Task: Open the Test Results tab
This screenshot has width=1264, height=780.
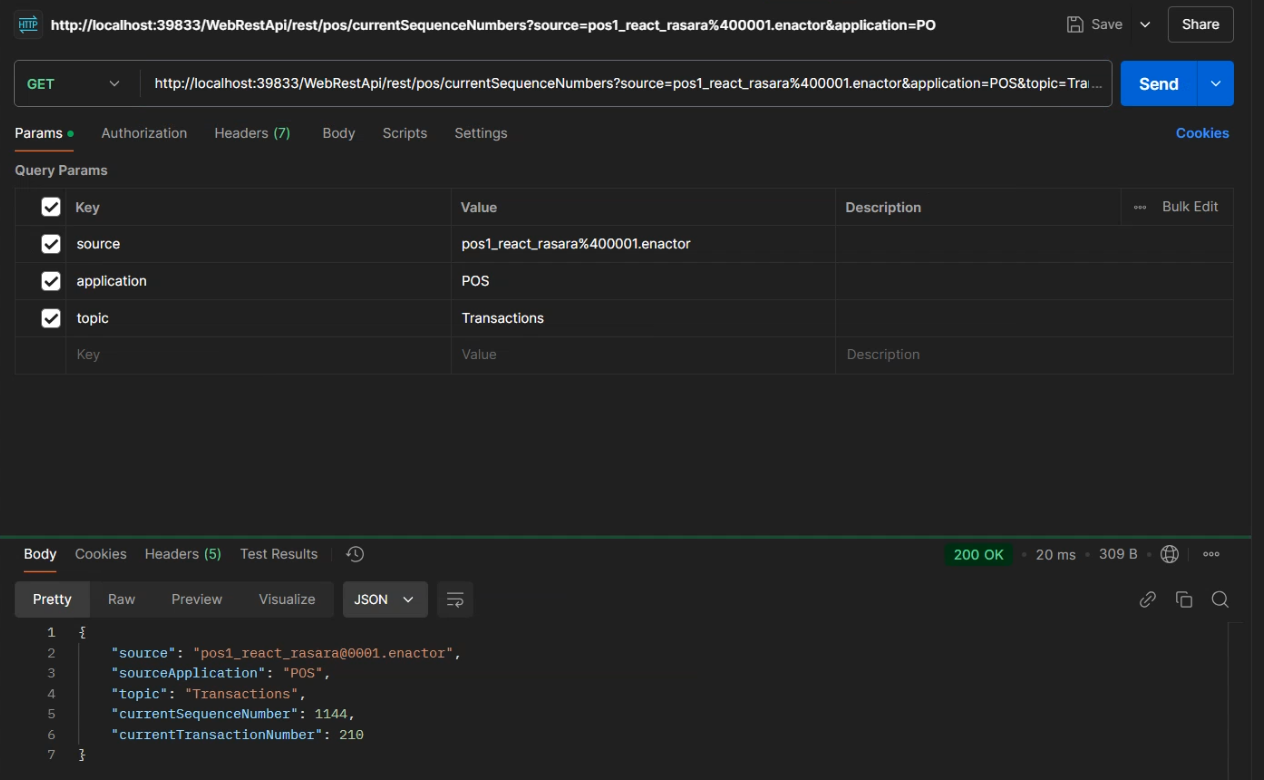Action: point(277,554)
